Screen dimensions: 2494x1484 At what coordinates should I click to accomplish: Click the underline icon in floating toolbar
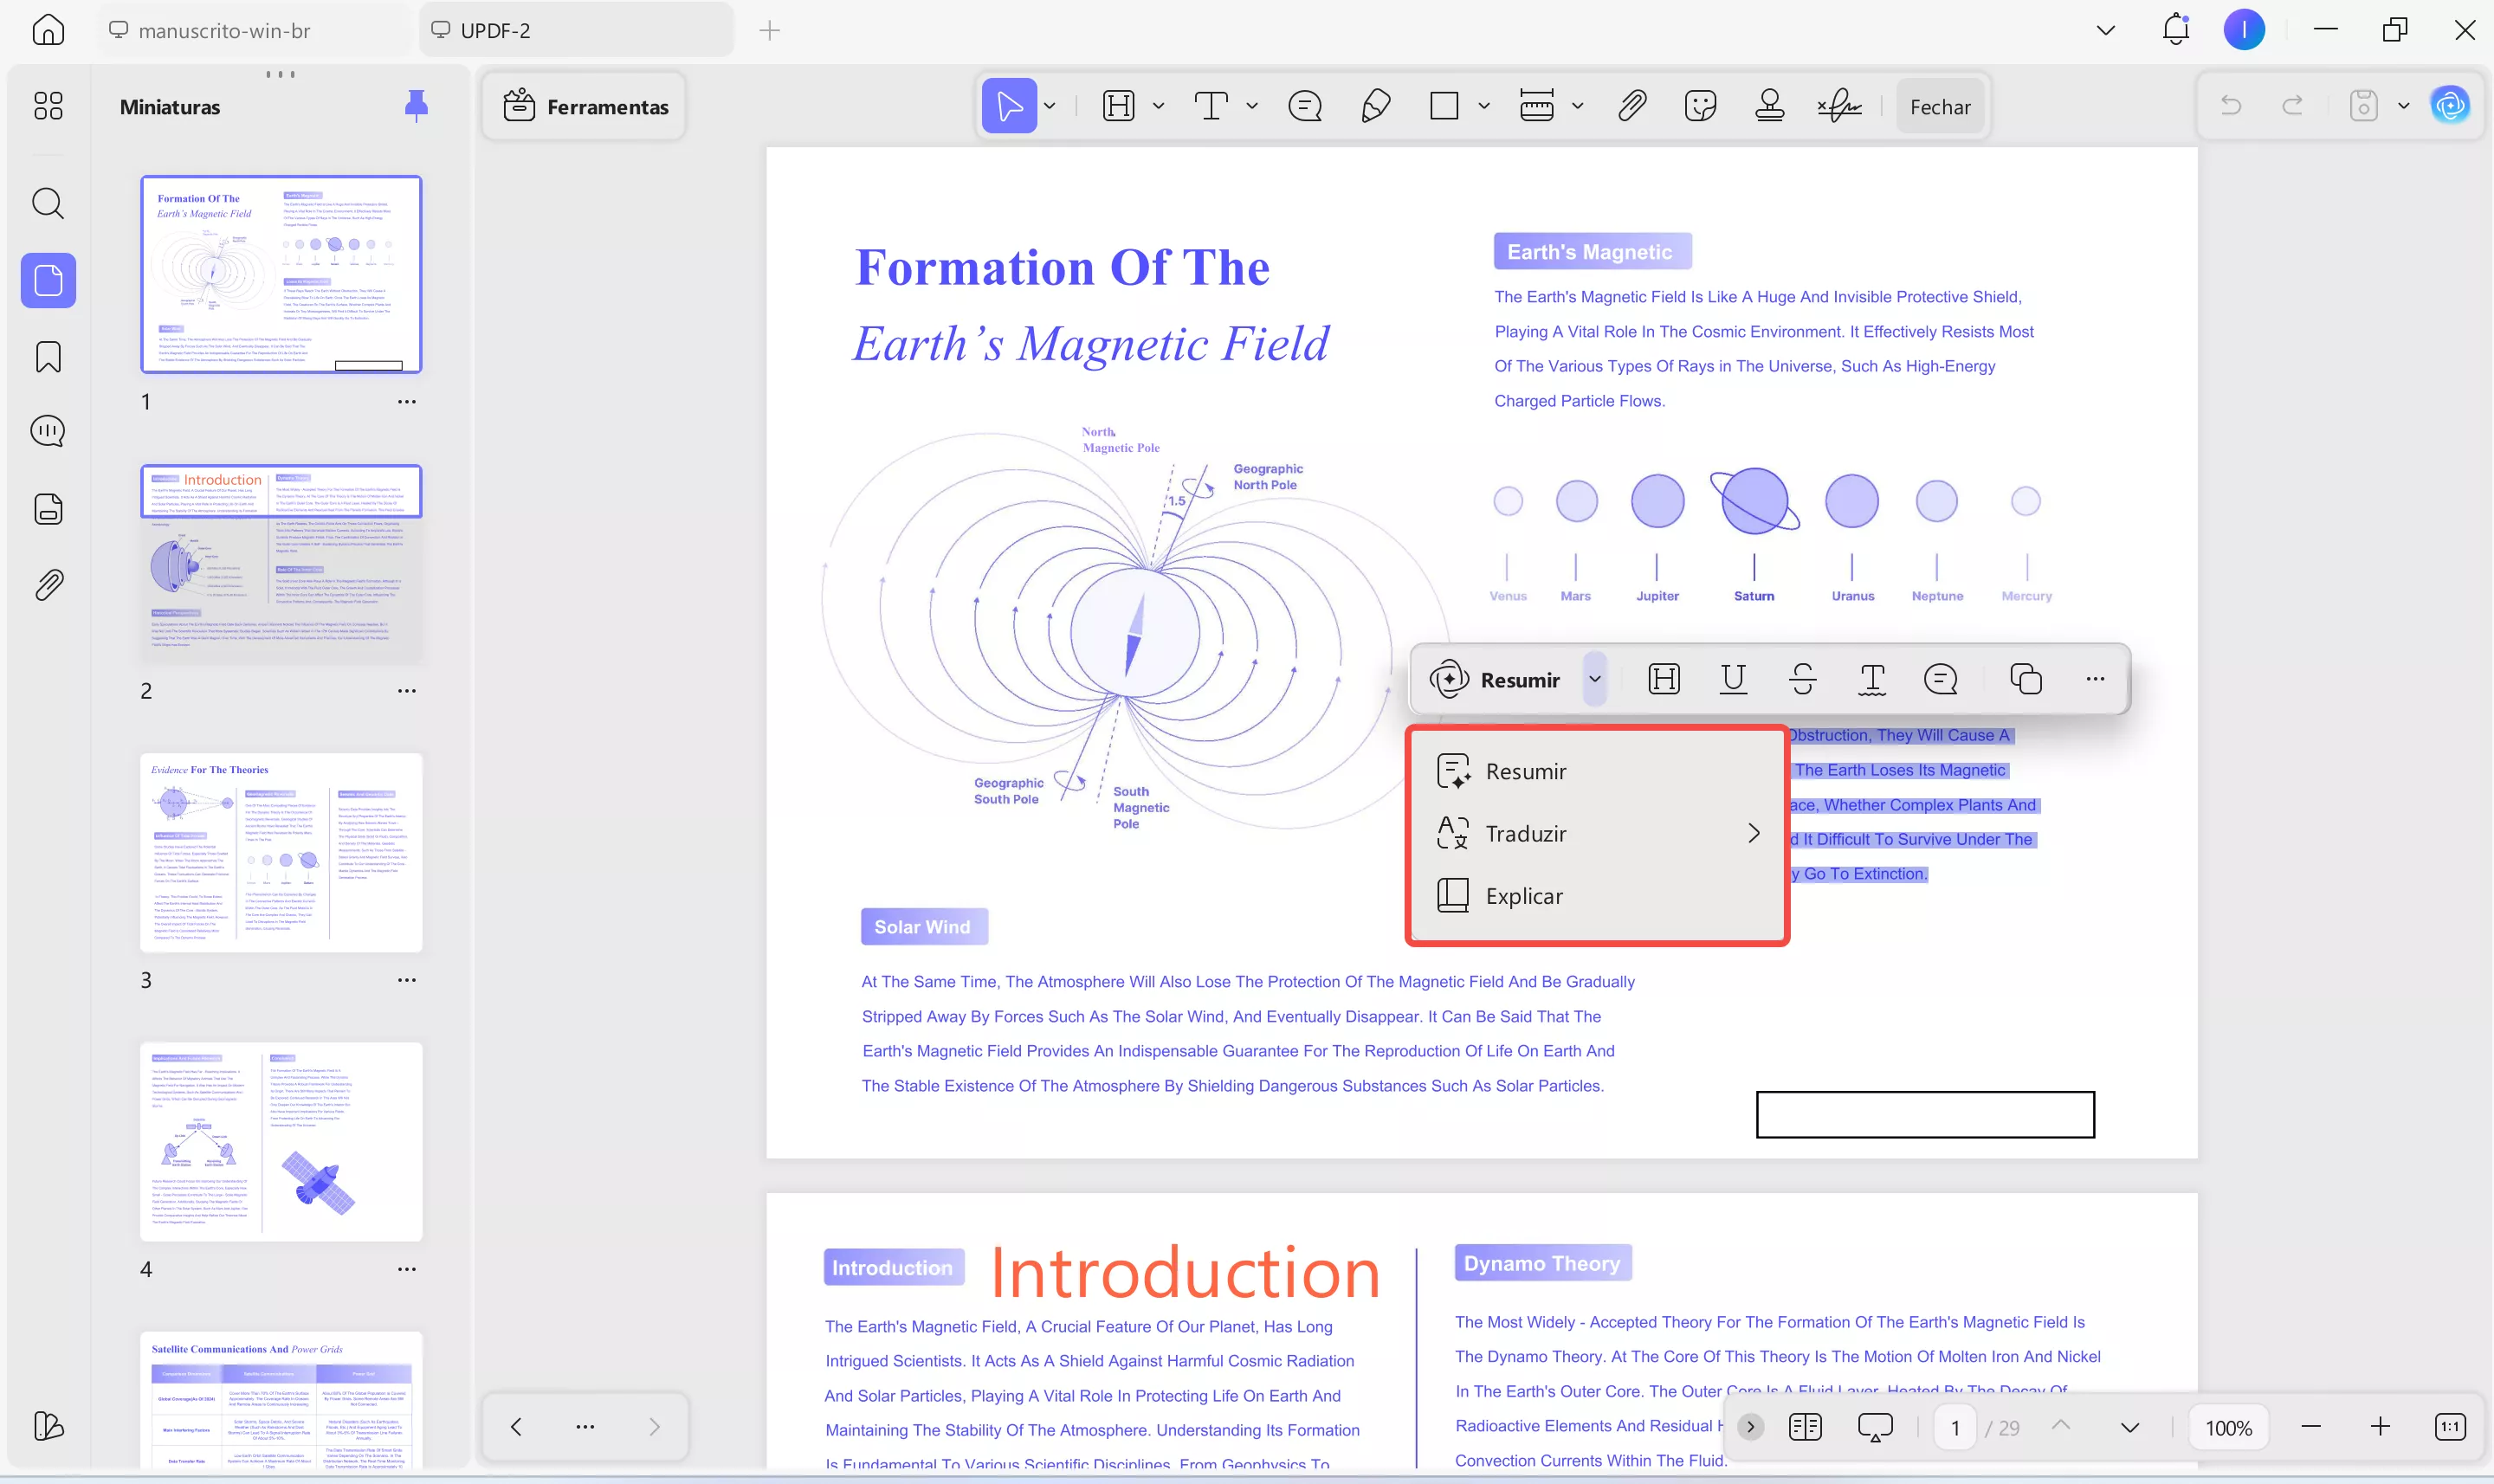[1733, 679]
